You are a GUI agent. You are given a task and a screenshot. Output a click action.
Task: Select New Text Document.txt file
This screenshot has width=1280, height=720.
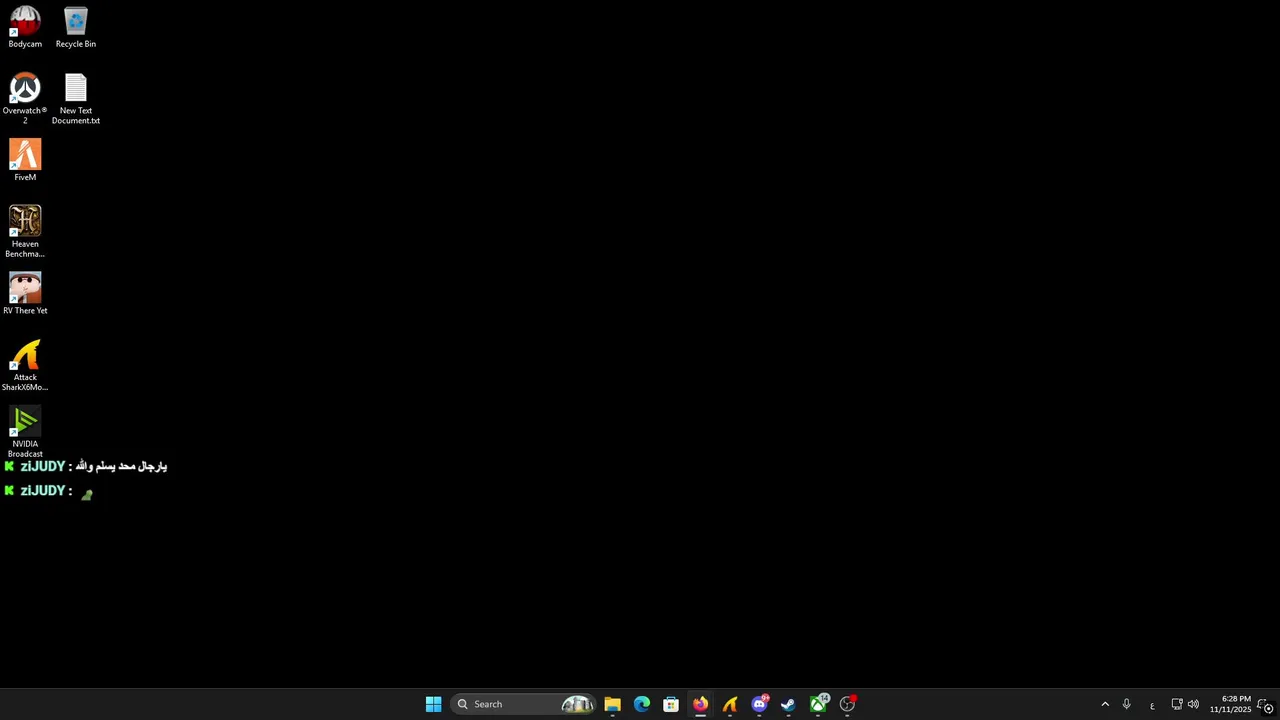(x=76, y=98)
